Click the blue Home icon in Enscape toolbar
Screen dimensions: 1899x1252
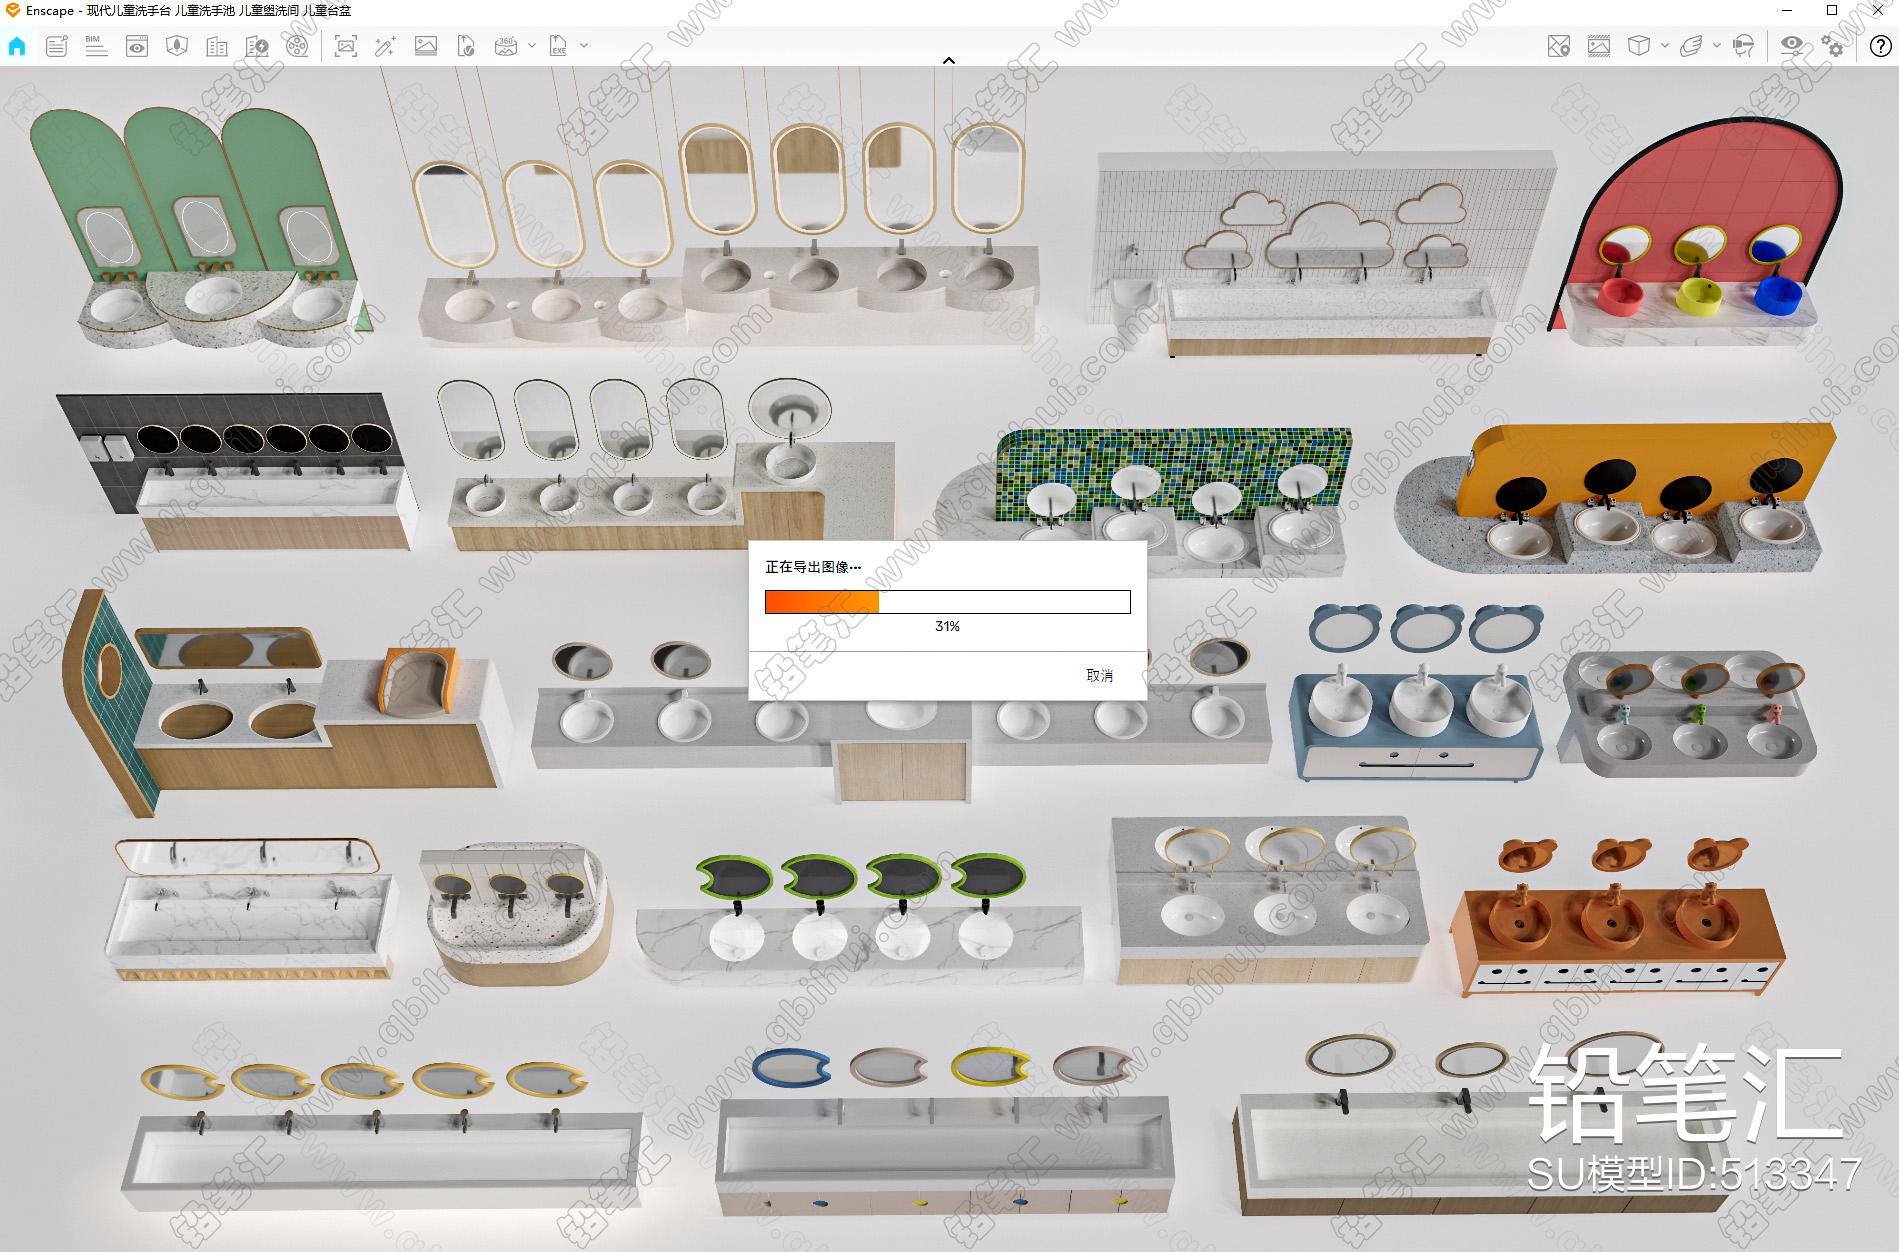pyautogui.click(x=17, y=46)
